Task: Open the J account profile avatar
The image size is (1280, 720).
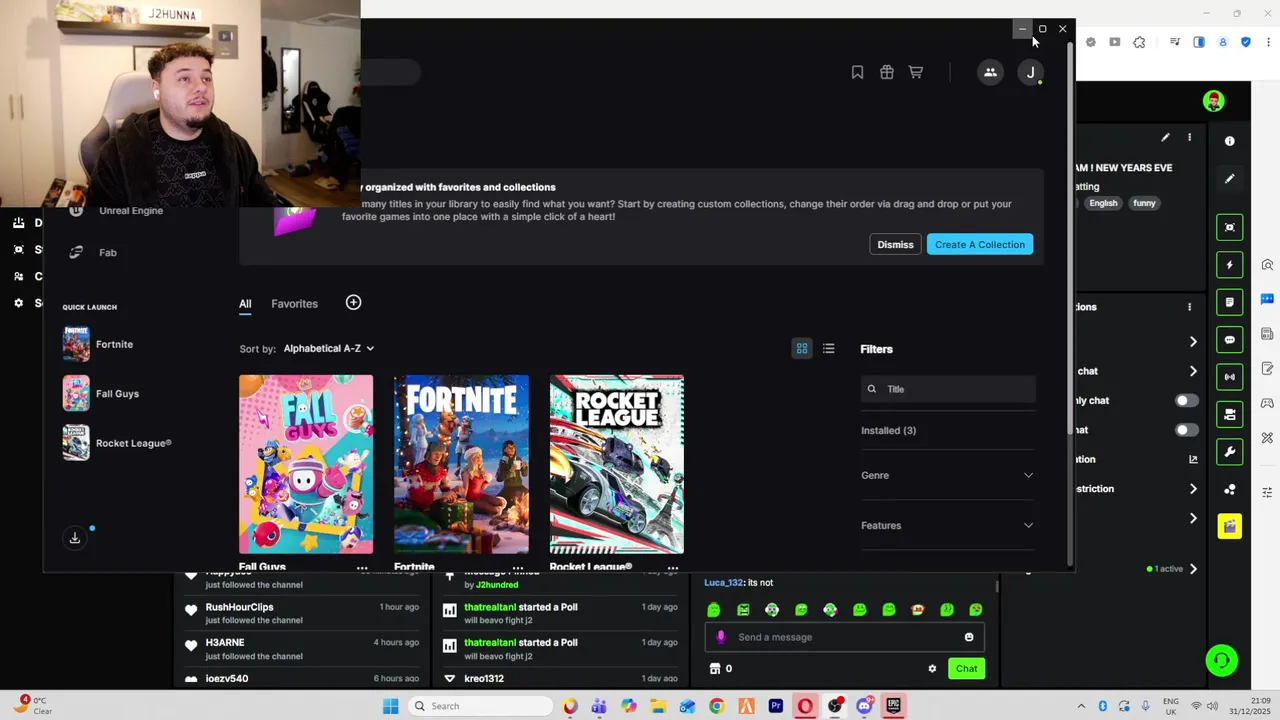Action: click(1030, 72)
